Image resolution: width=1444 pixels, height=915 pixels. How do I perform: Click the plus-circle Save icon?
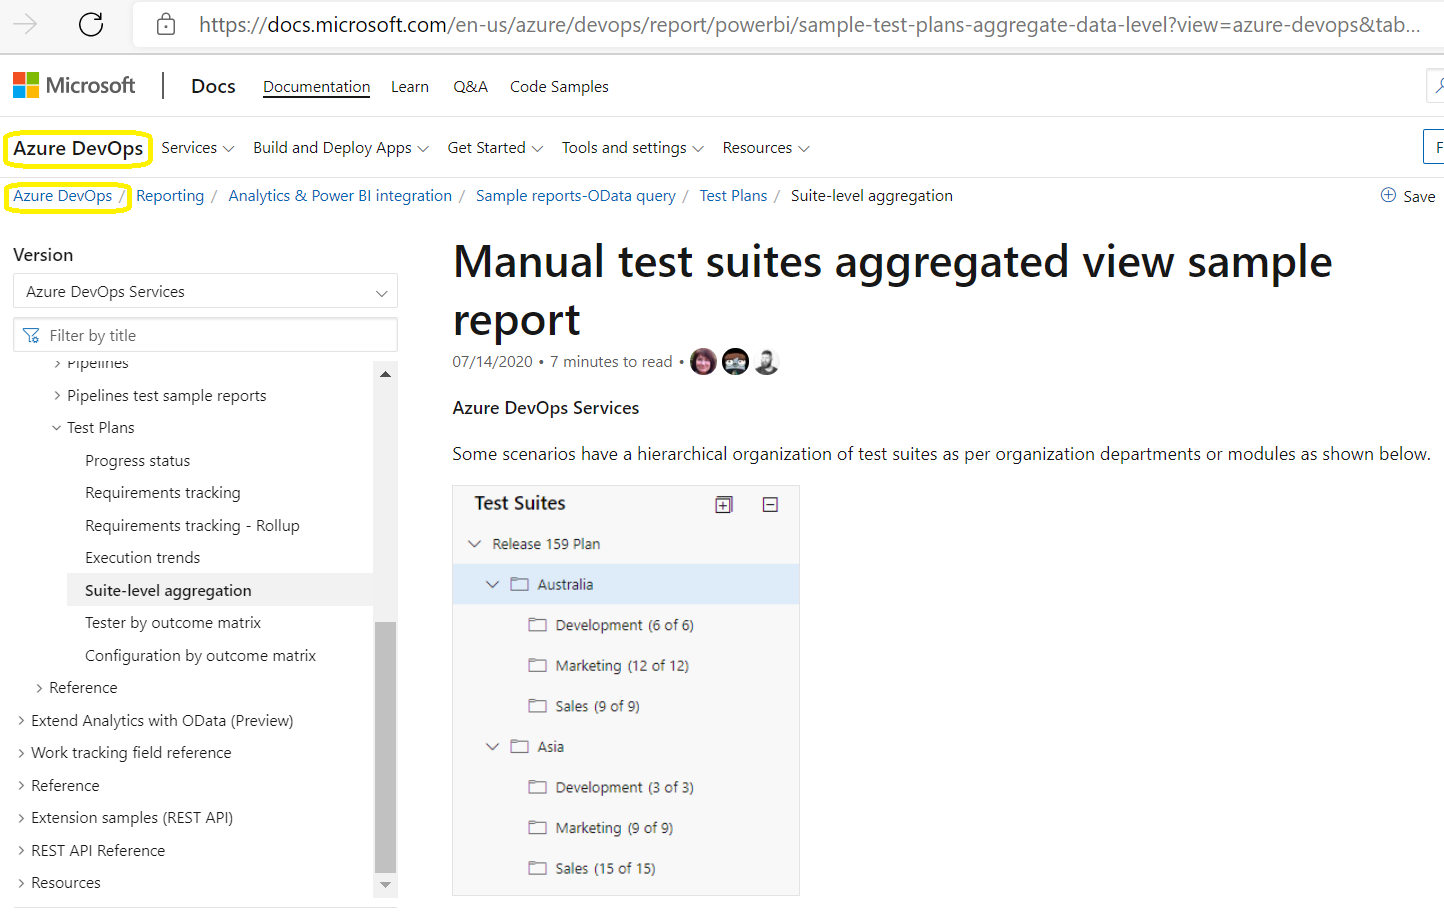tap(1388, 195)
